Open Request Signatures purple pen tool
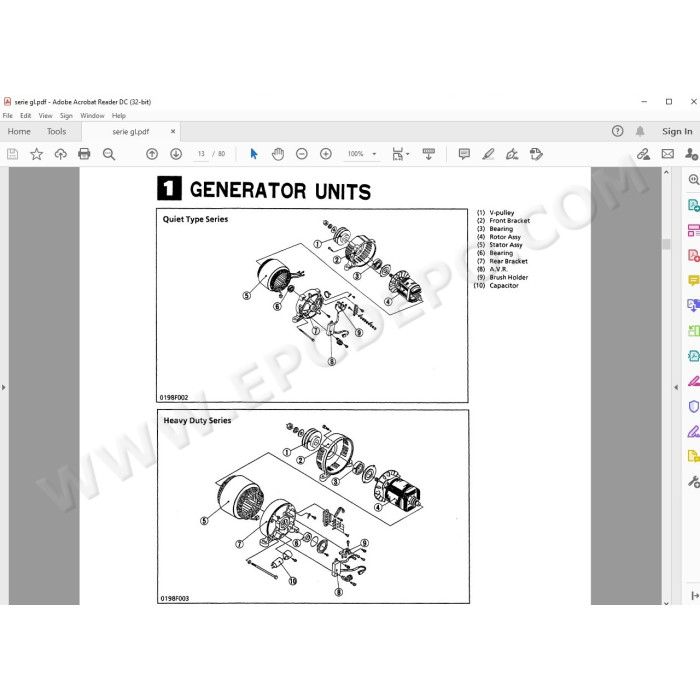Screen dimensions: 700x700 [693, 431]
